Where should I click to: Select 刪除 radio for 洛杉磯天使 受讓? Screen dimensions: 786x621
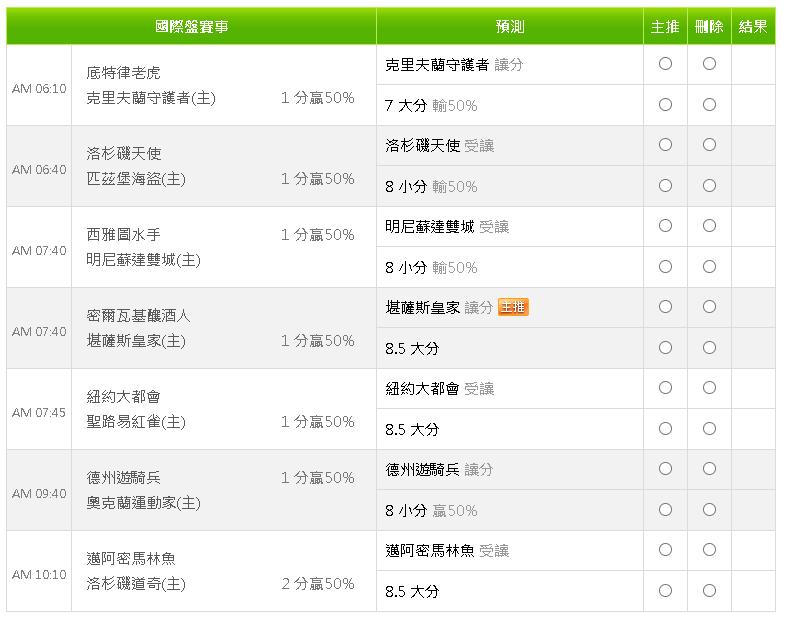point(709,145)
